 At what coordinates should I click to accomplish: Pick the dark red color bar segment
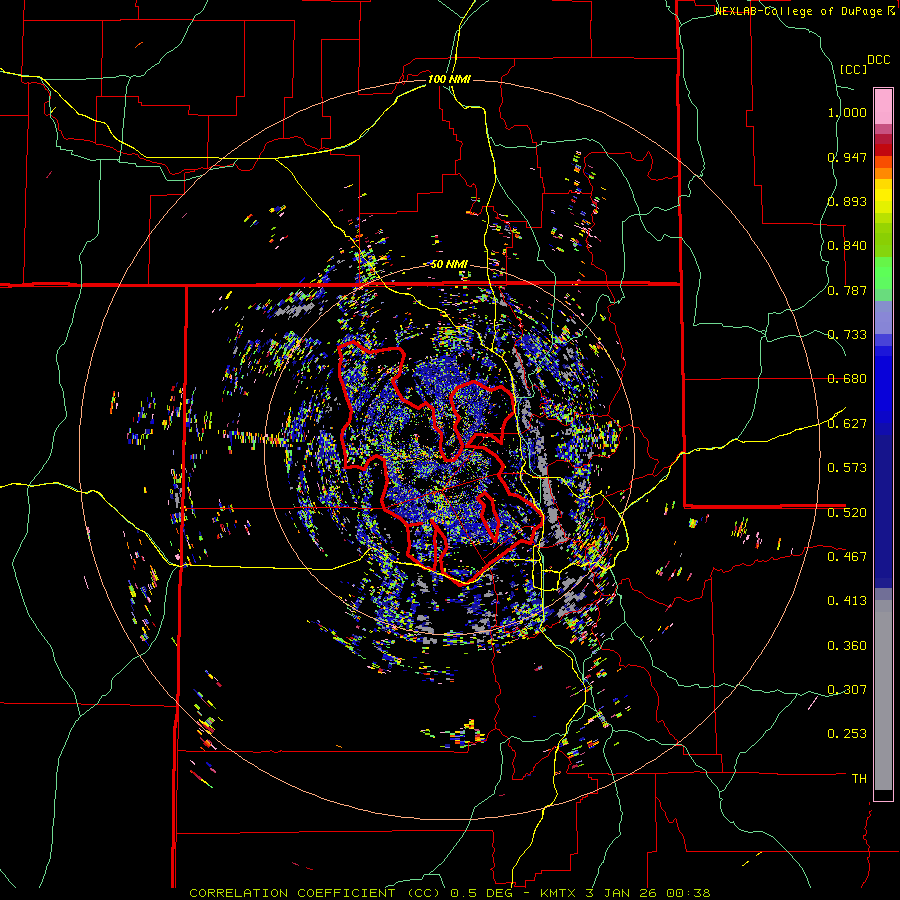click(883, 150)
